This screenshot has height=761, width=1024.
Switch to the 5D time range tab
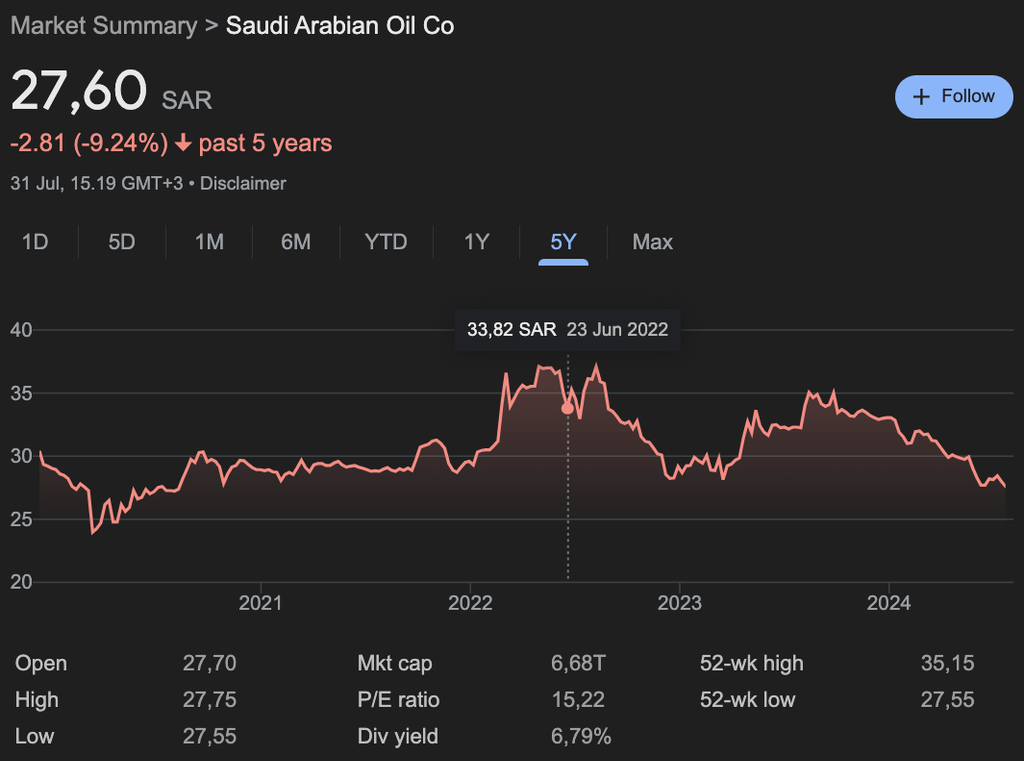tap(121, 242)
